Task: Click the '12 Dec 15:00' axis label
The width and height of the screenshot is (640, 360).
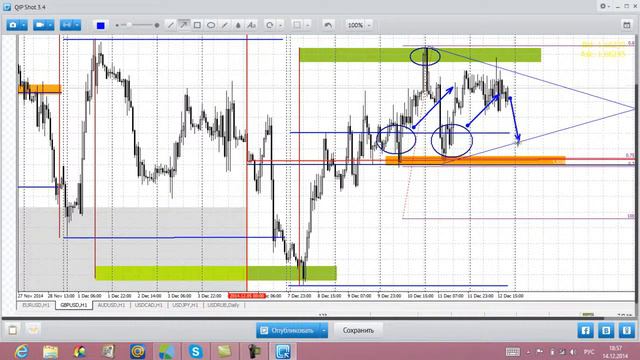Action: point(511,296)
